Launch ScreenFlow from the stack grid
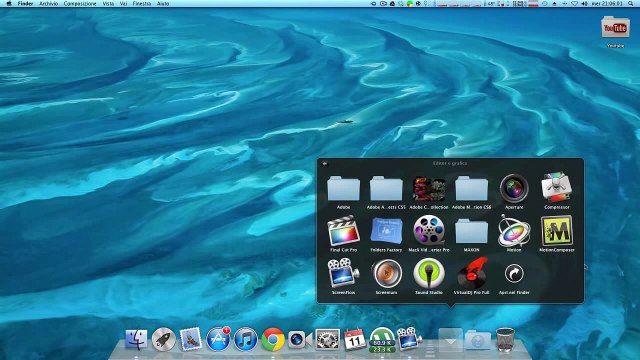 click(343, 273)
